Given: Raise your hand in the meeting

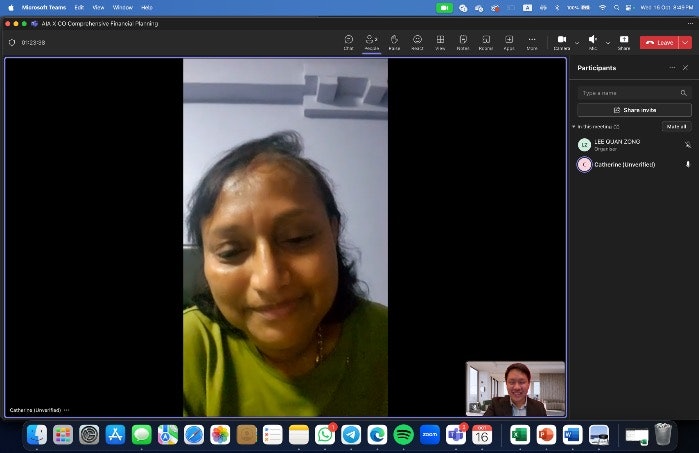Looking at the screenshot, I should coord(394,41).
